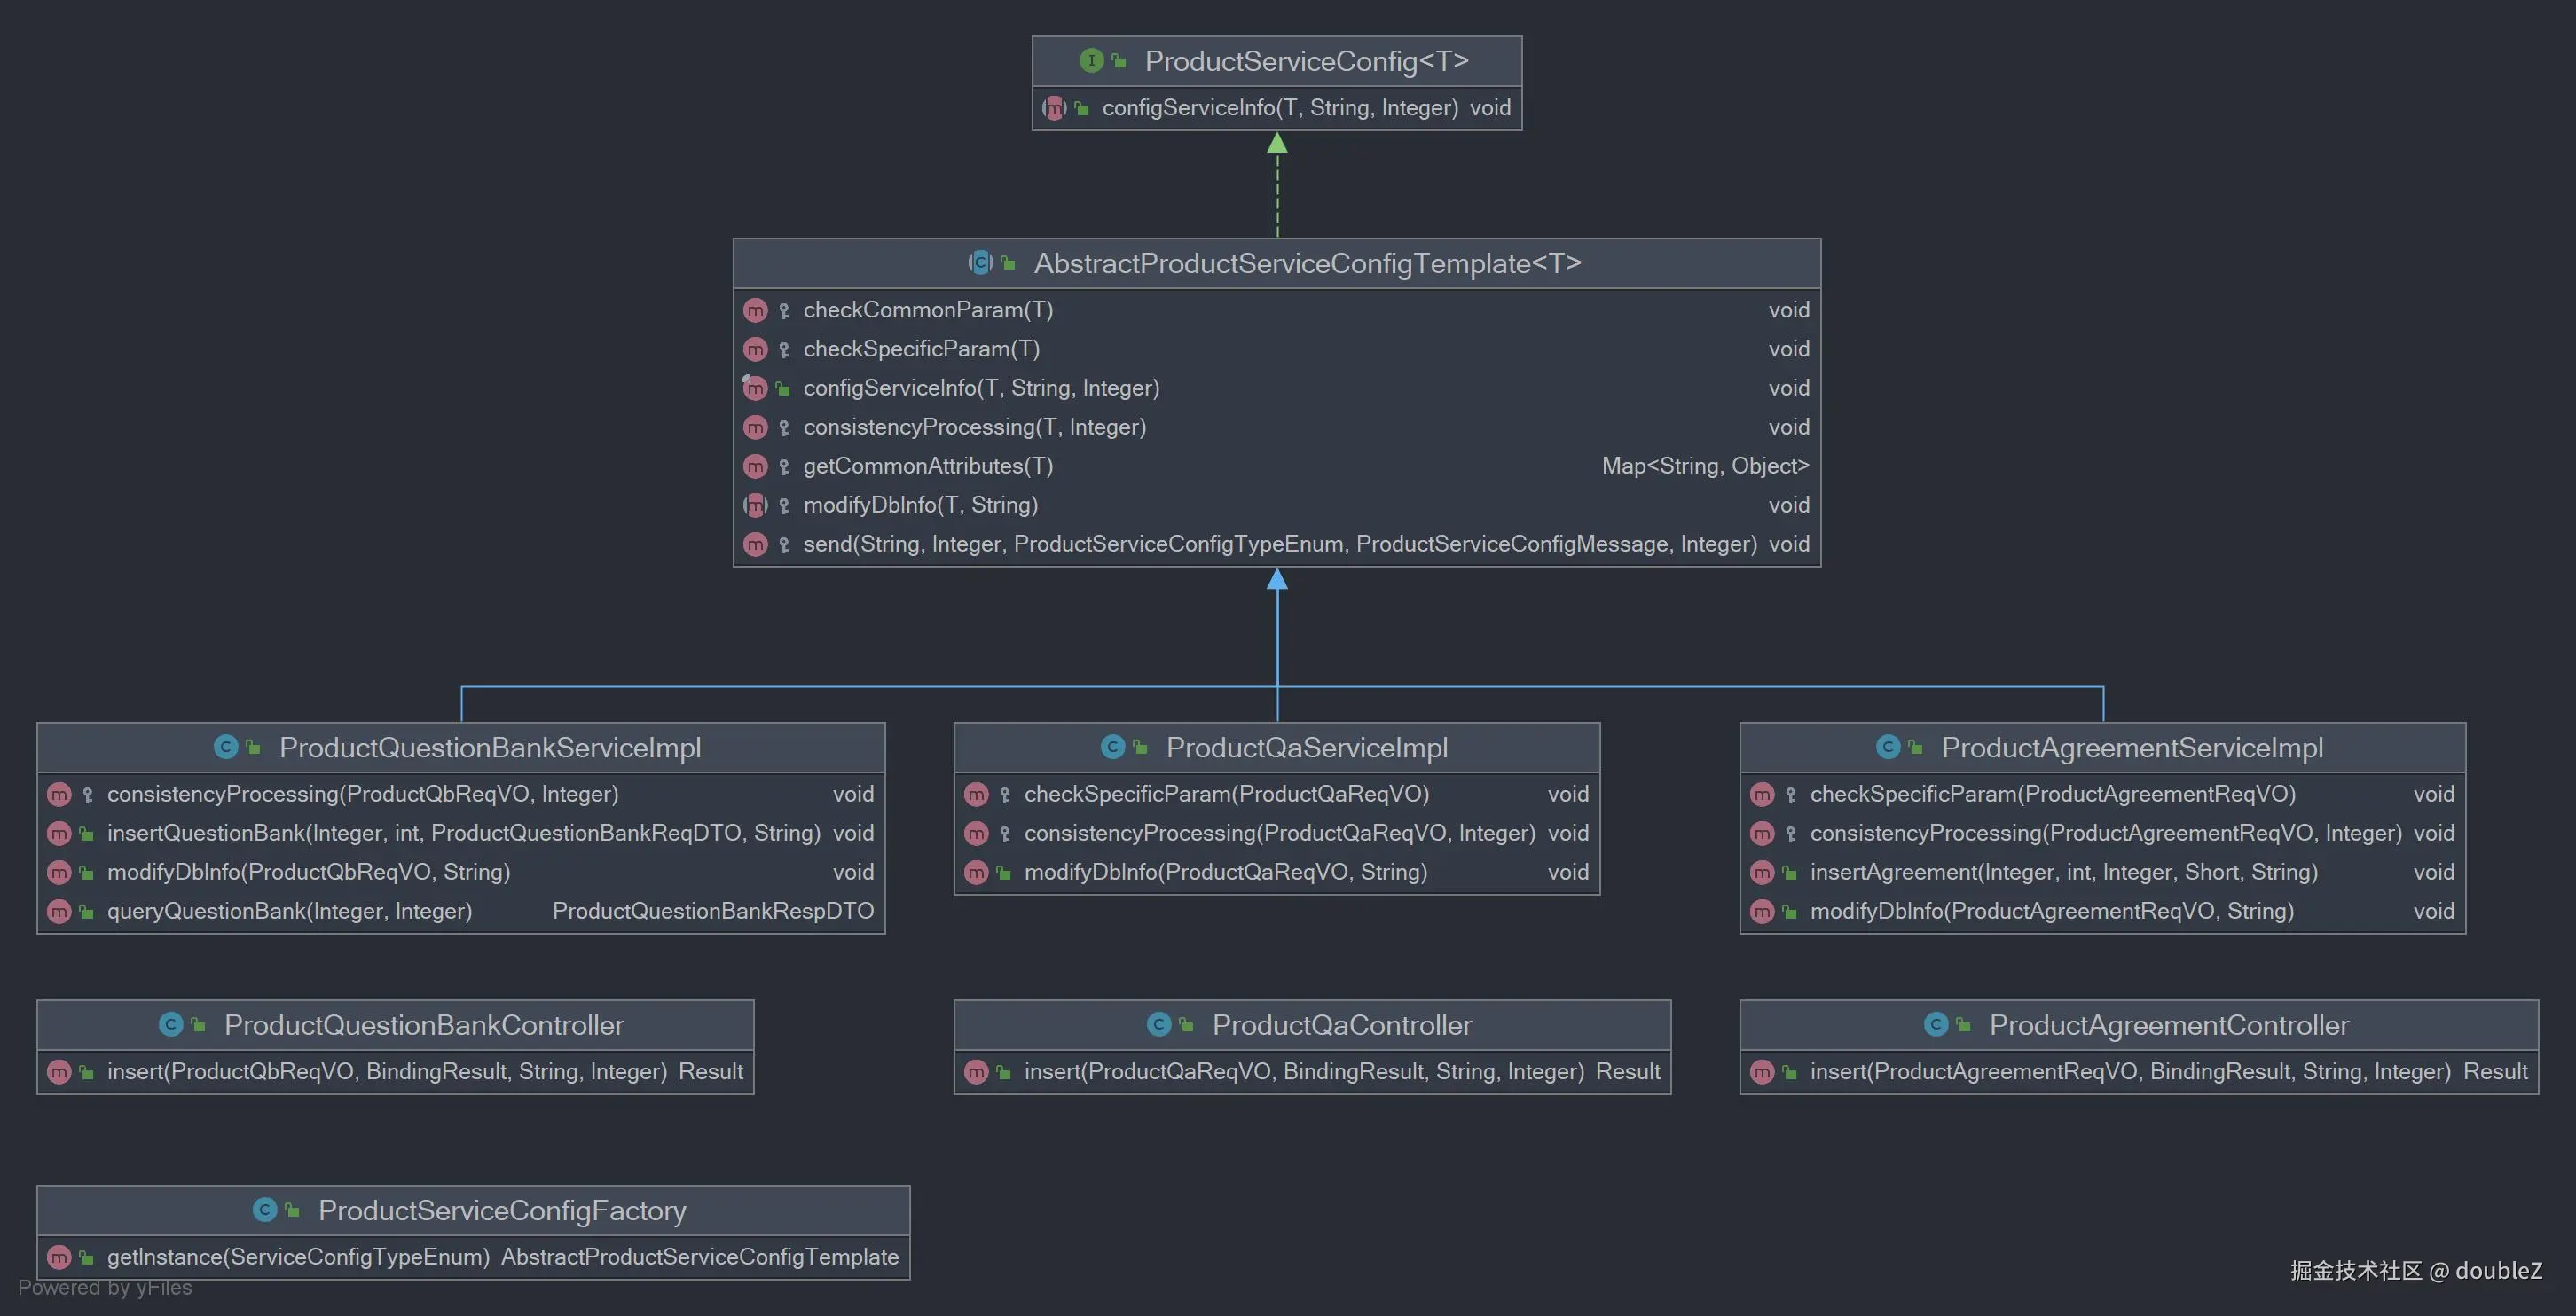Viewport: 2576px width, 1316px height.
Task: Click the protected key icon beside checkSpecificParam(T)
Action: click(784, 349)
